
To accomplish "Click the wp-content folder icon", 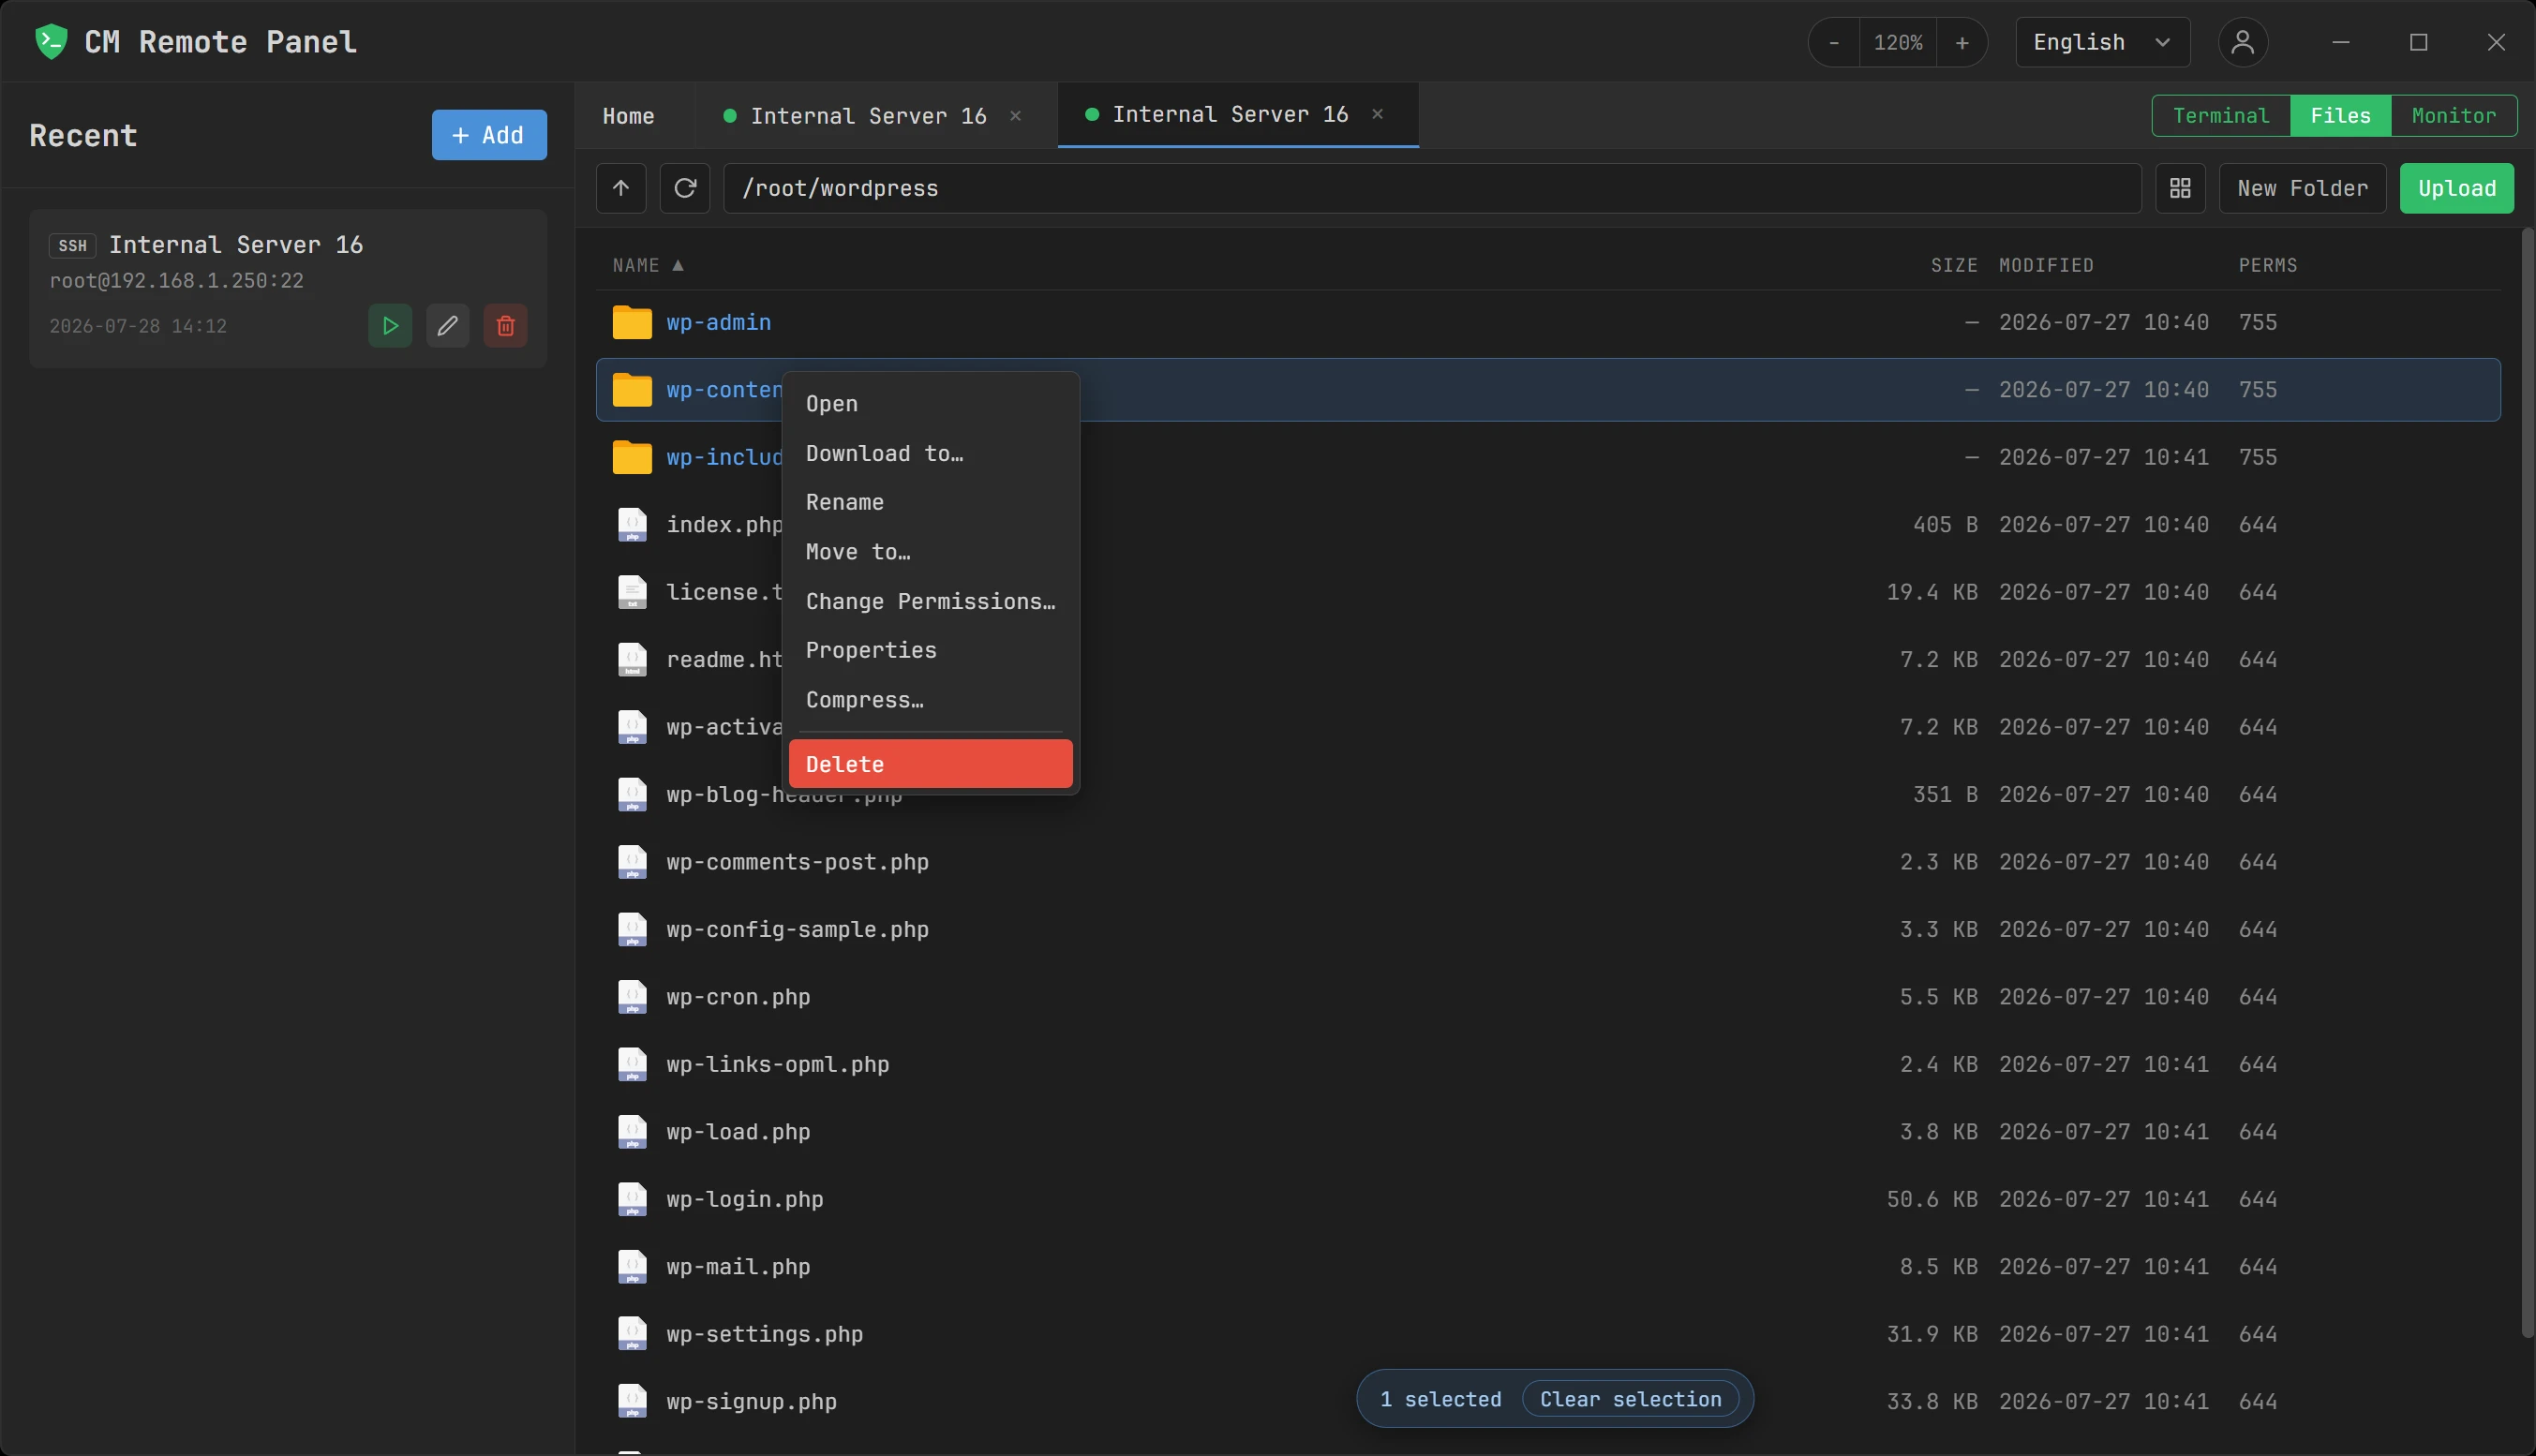I will [x=632, y=390].
